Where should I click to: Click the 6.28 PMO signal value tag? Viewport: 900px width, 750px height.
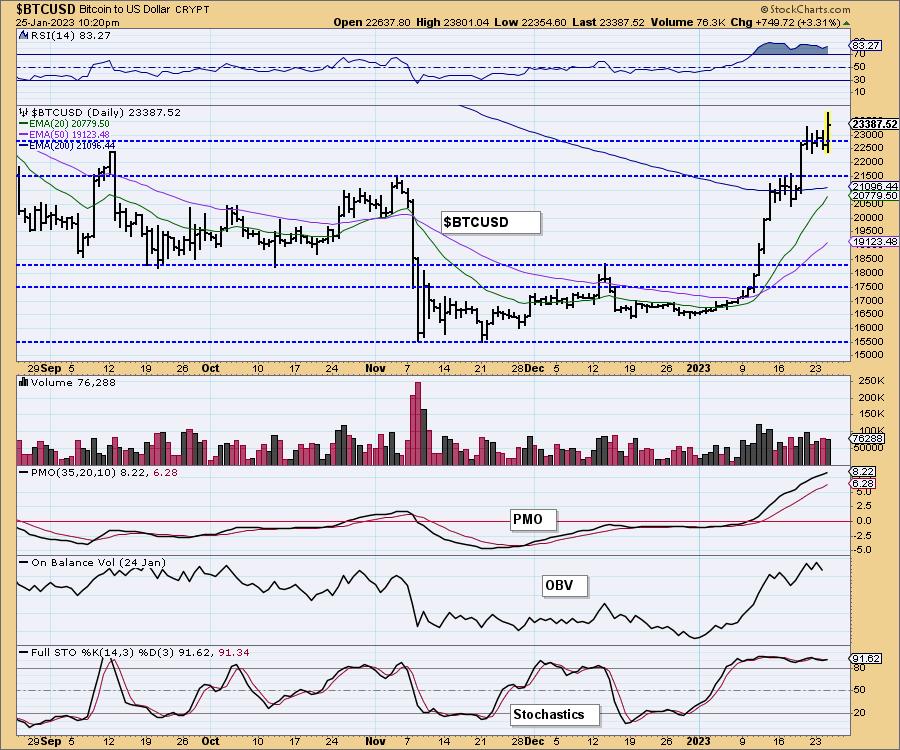point(863,484)
